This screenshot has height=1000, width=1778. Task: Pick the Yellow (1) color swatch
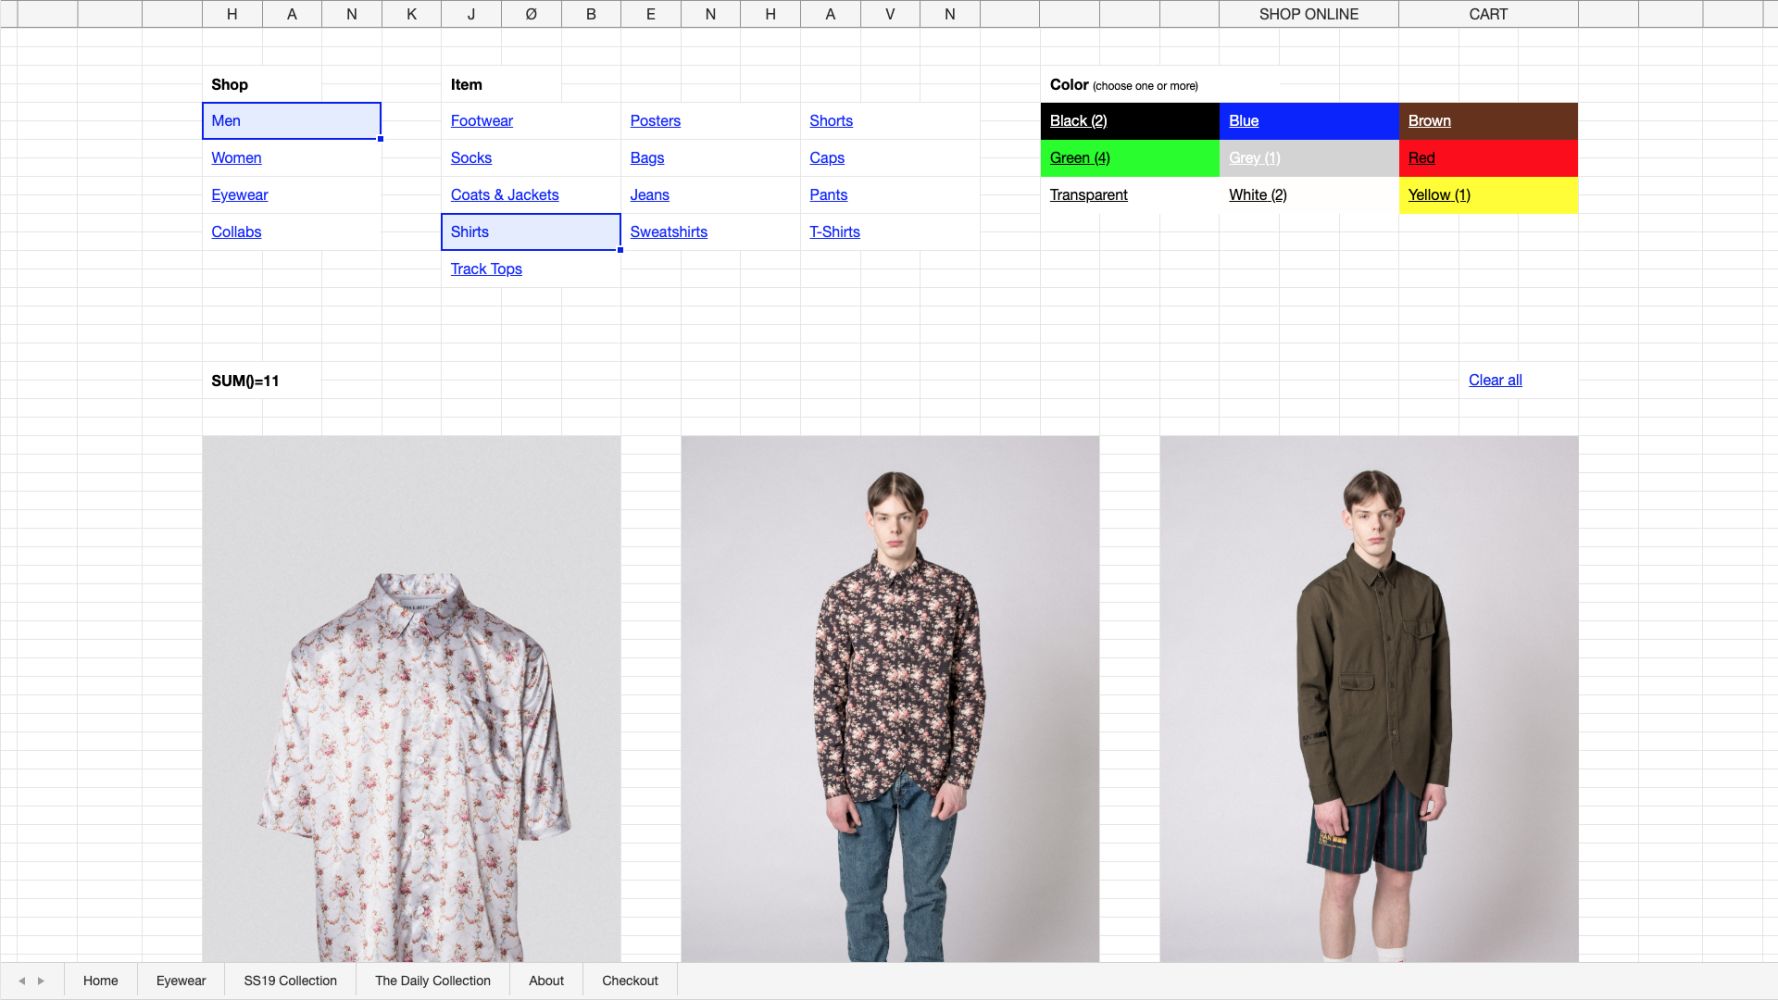click(x=1488, y=195)
